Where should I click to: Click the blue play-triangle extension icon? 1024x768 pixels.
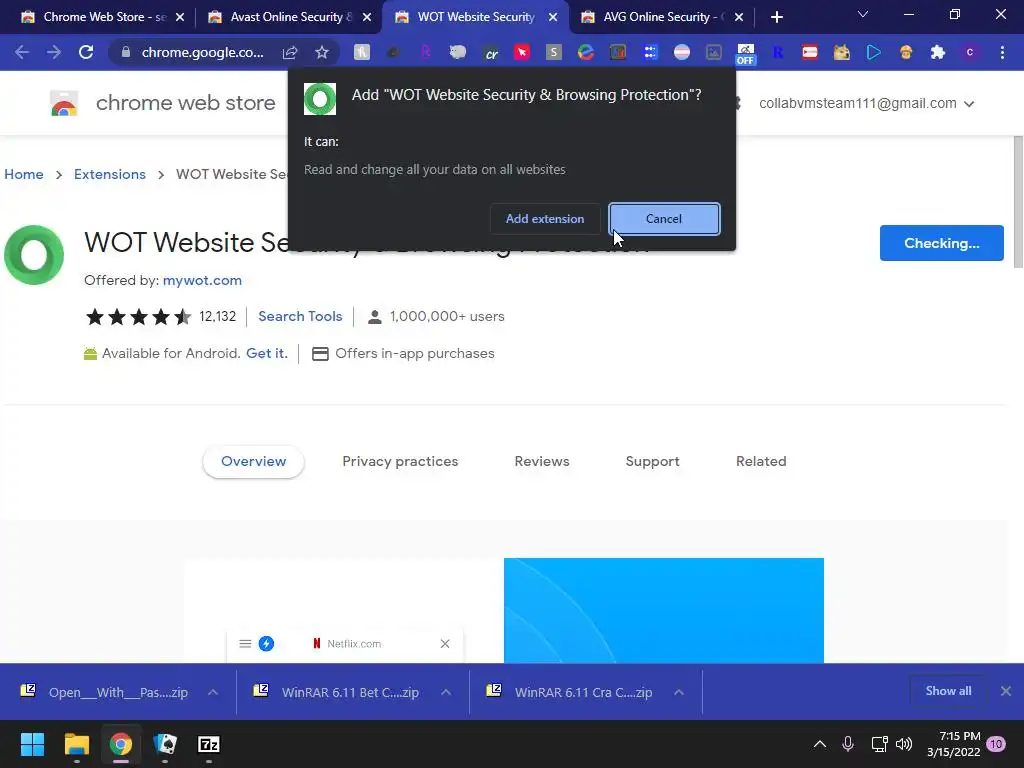coord(874,52)
